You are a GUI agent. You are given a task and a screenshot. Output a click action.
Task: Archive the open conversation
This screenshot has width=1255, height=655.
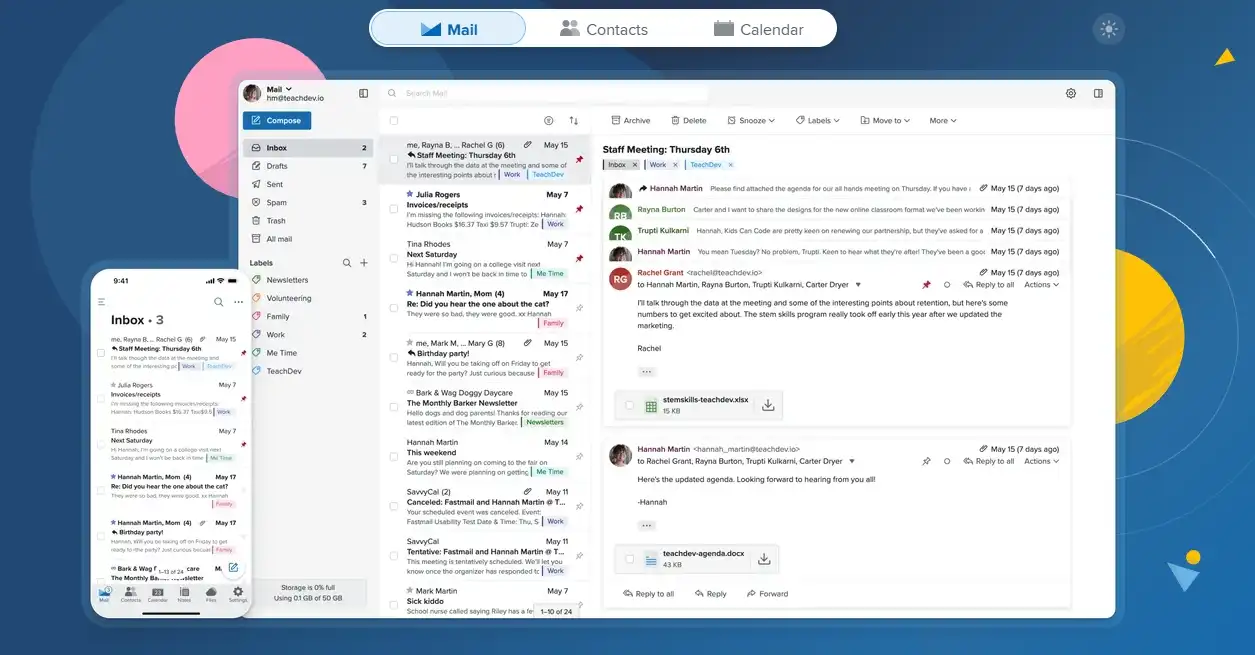631,120
